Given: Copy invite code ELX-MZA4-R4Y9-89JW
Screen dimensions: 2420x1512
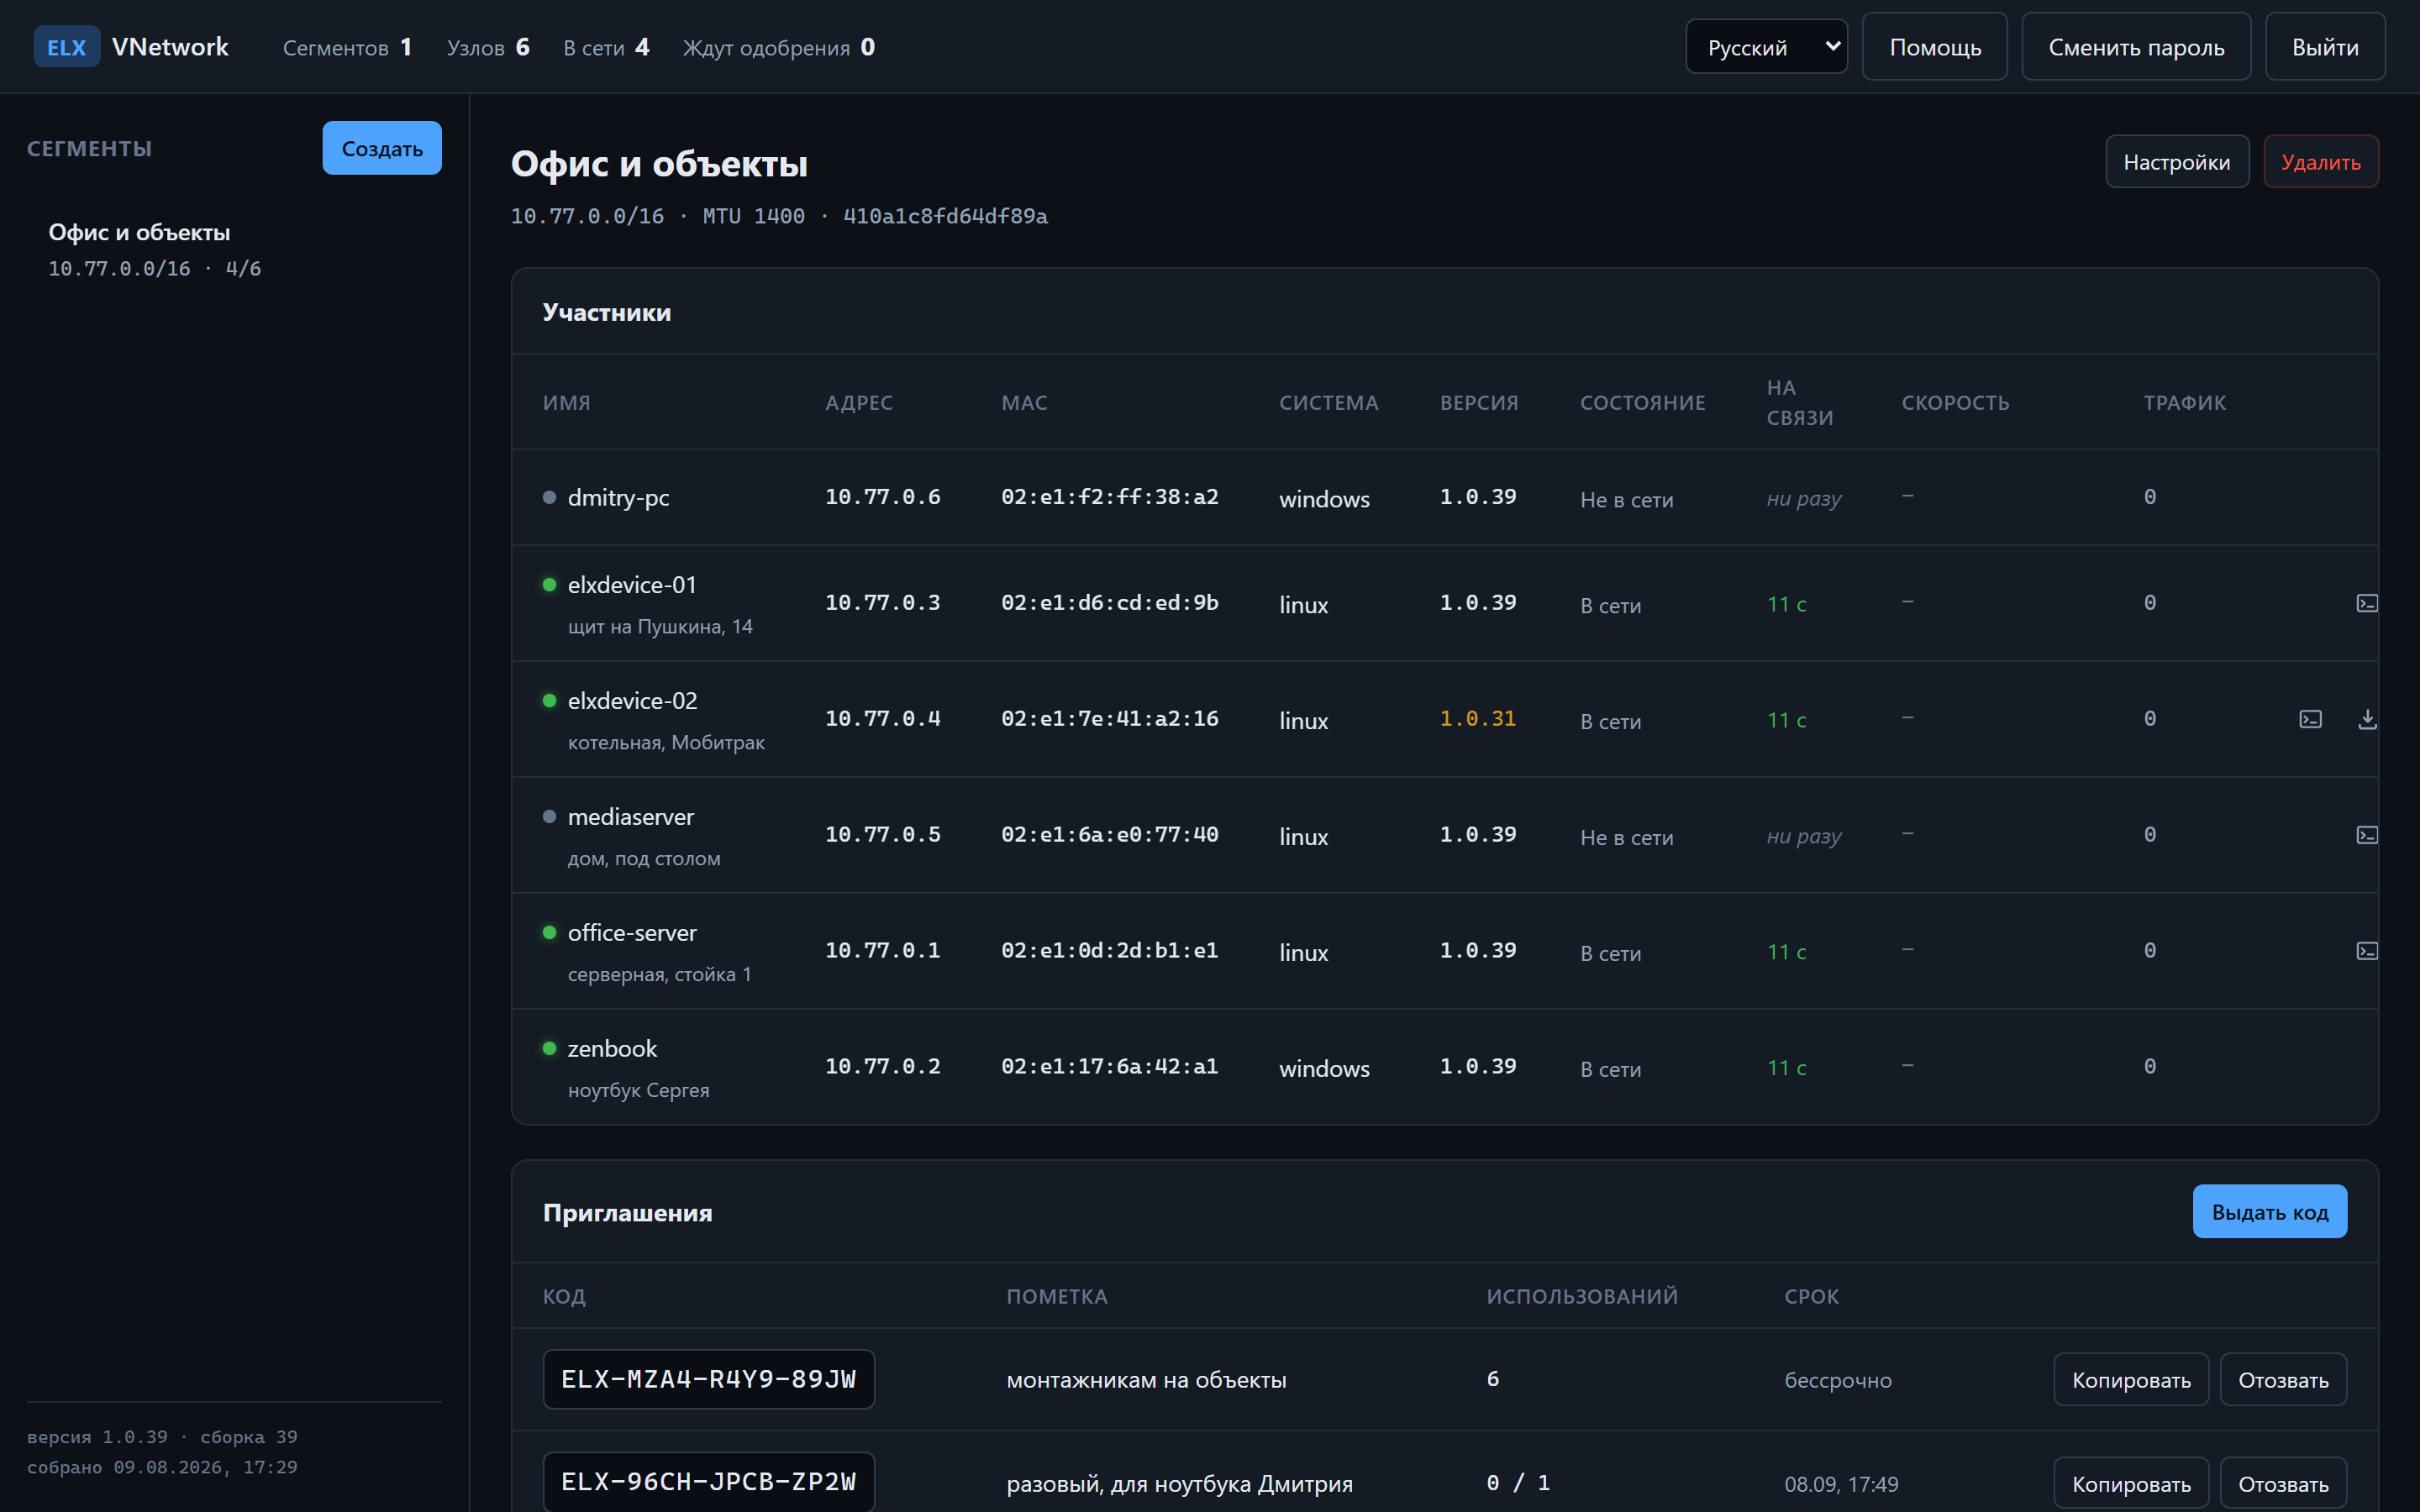Looking at the screenshot, I should pos(2131,1380).
